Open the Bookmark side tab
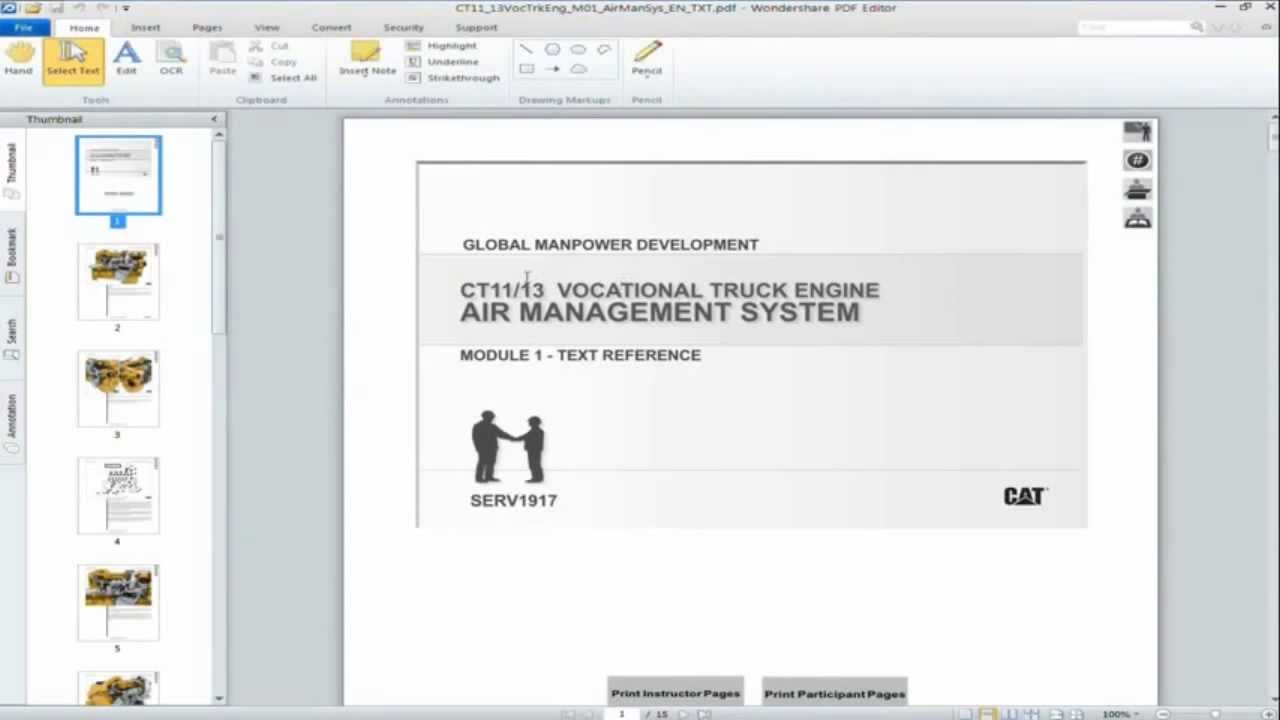 click(12, 255)
